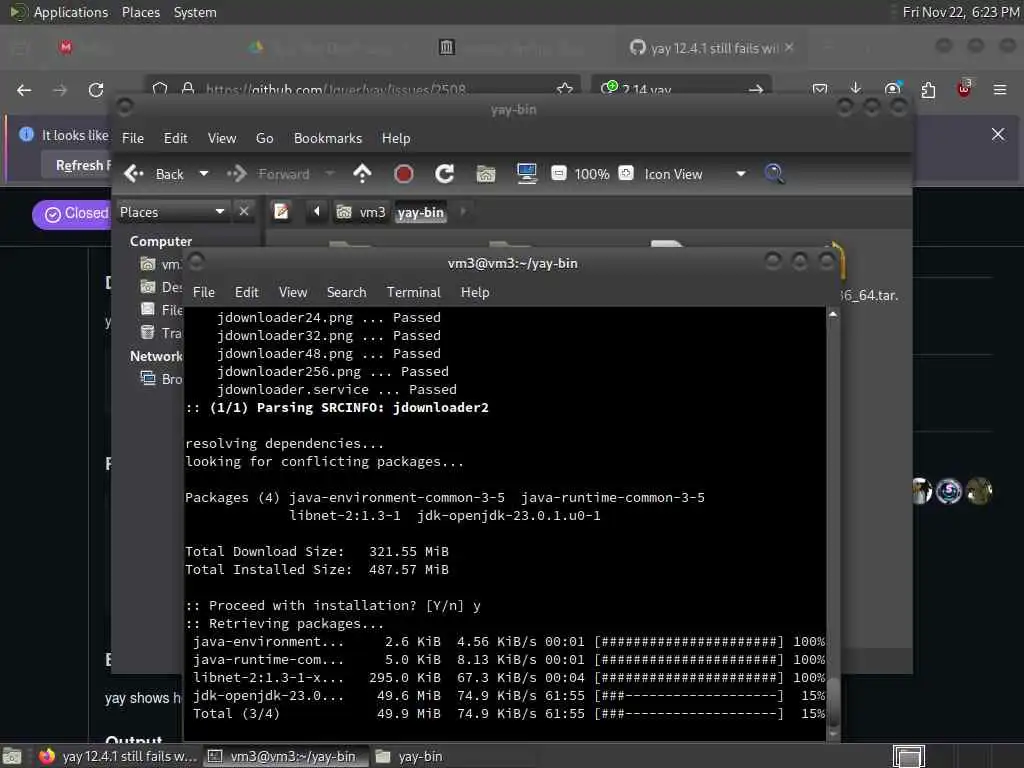Open the Computer toolbar icon
The image size is (1024, 768).
click(x=526, y=174)
